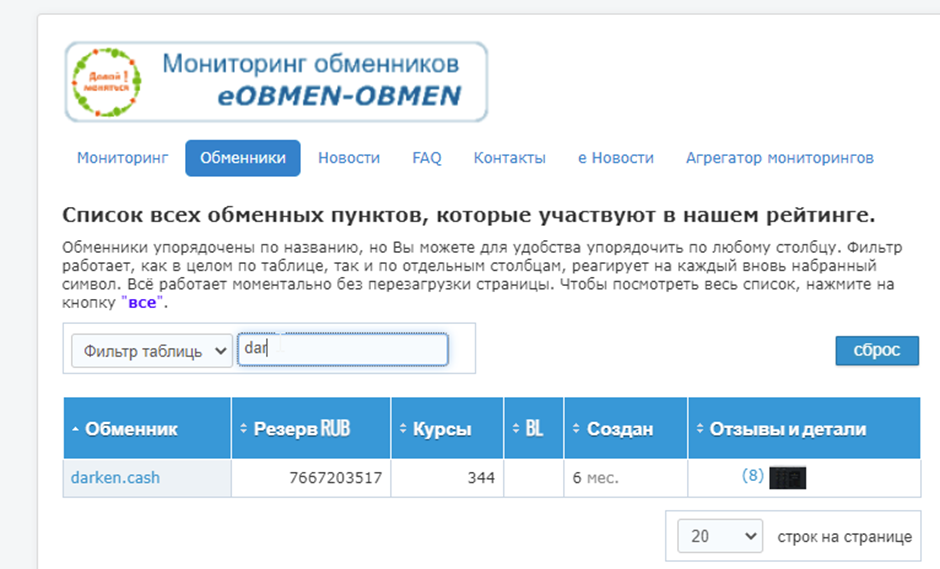The image size is (940, 569).
Task: Sort table by Резерв RUB column
Action: coord(311,428)
